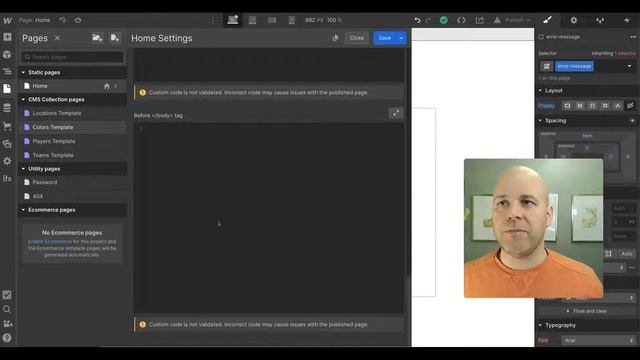640x360 pixels.
Task: Create a new page
Action: (115, 38)
